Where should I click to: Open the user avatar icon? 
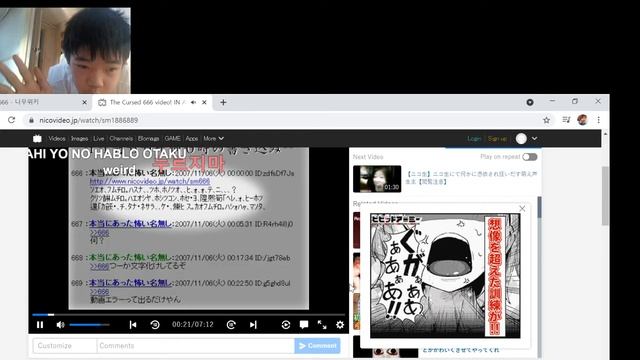[x=521, y=138]
